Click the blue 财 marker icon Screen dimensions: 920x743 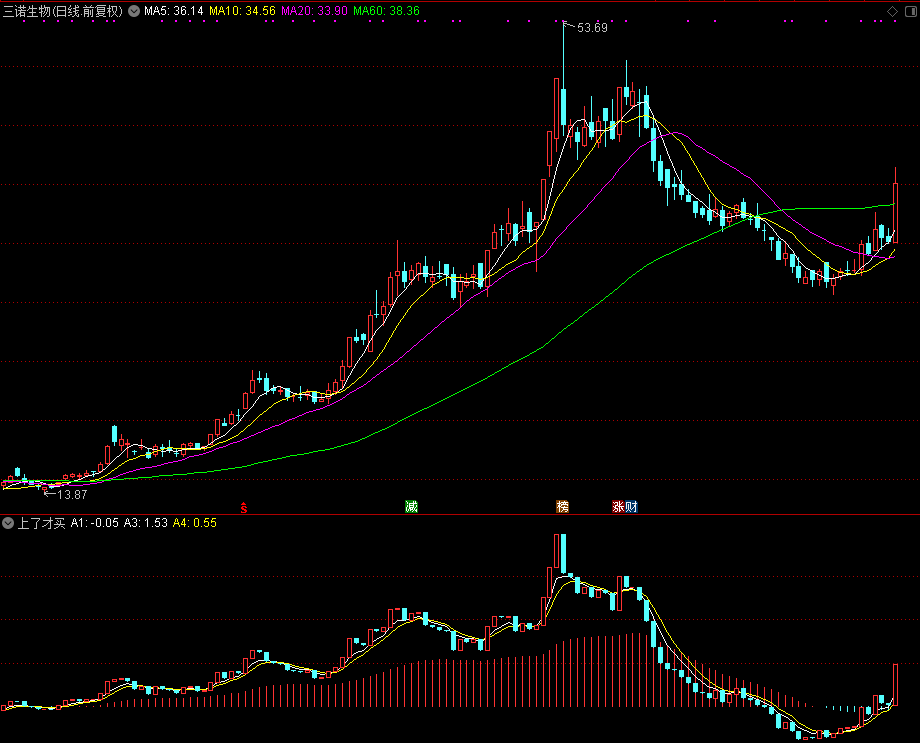(631, 506)
